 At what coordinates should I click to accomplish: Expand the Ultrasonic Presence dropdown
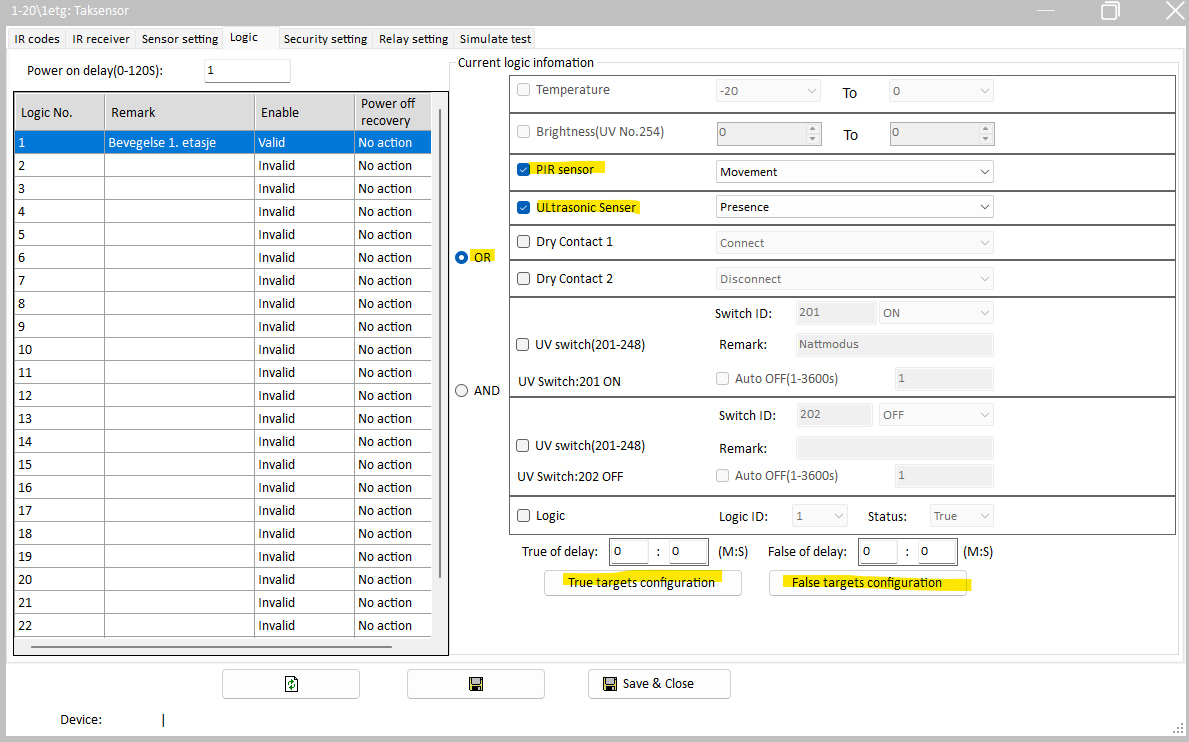click(854, 207)
